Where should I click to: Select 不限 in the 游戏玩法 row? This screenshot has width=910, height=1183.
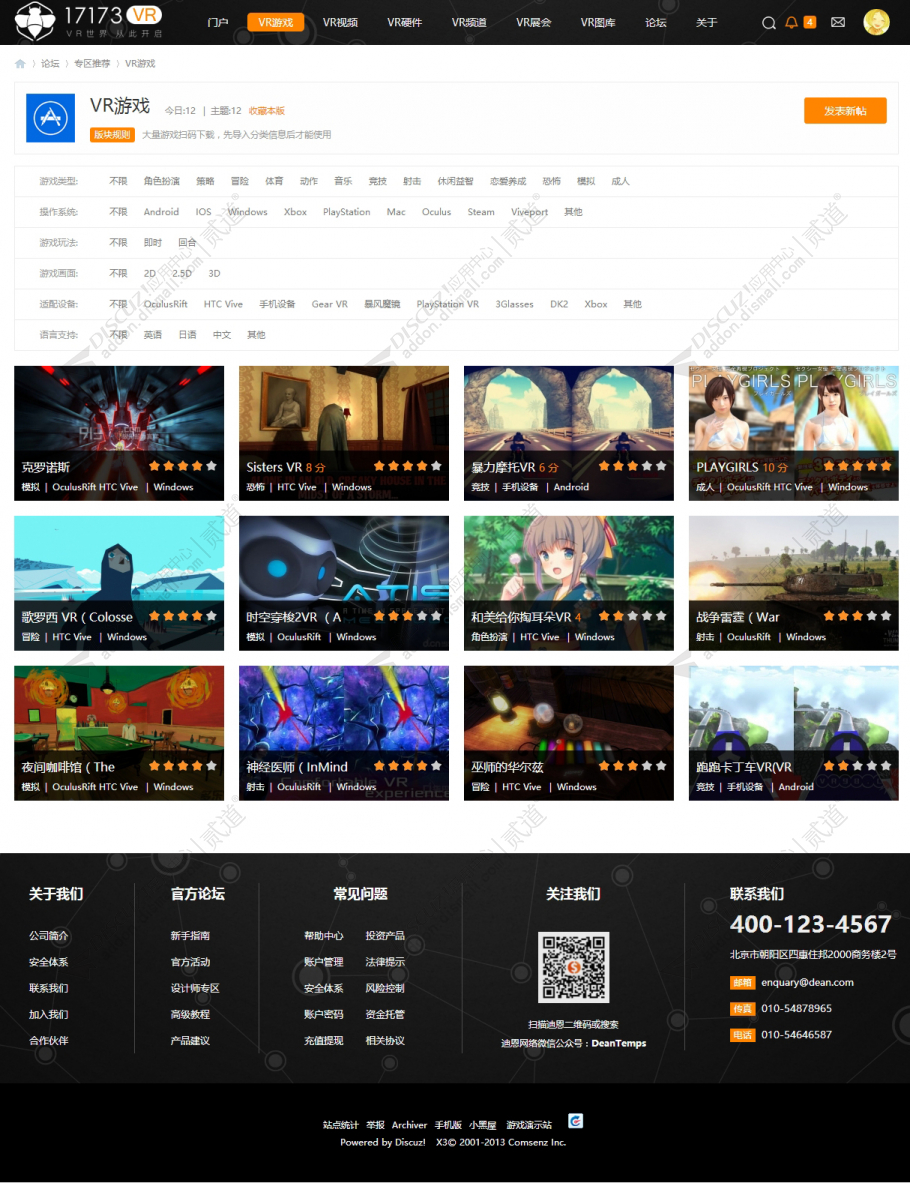tap(118, 242)
